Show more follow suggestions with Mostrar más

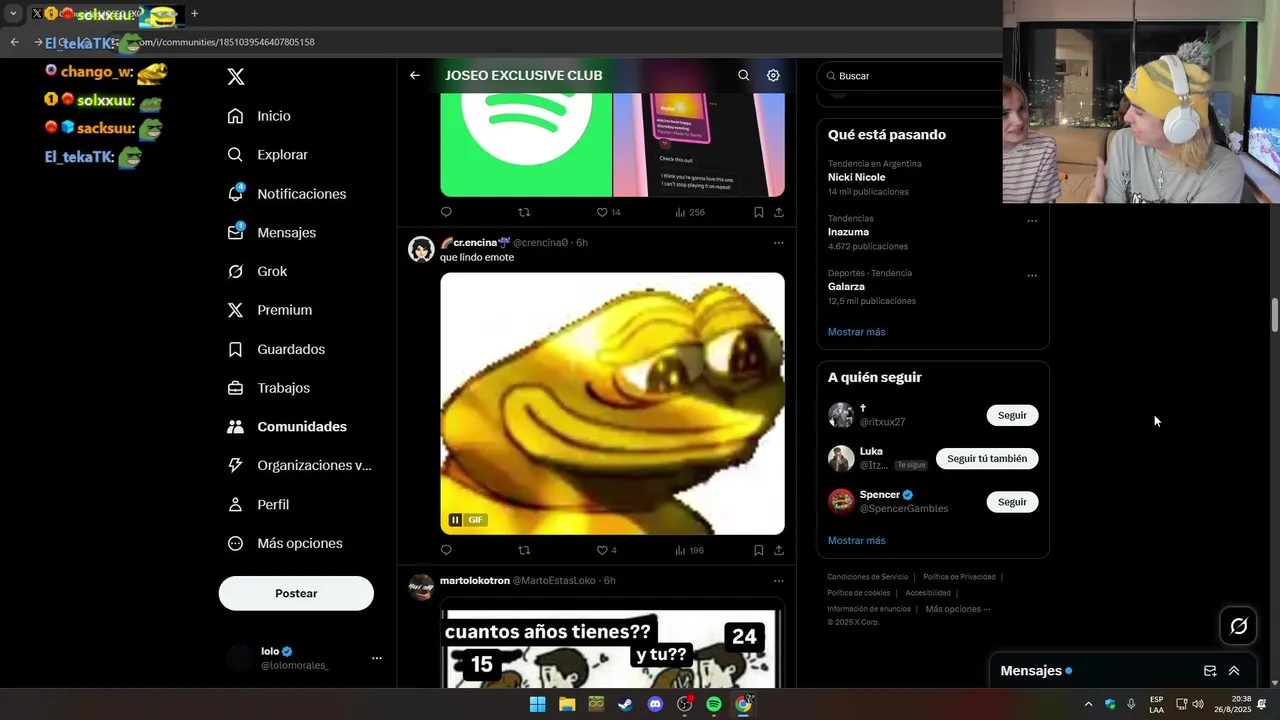(x=856, y=541)
